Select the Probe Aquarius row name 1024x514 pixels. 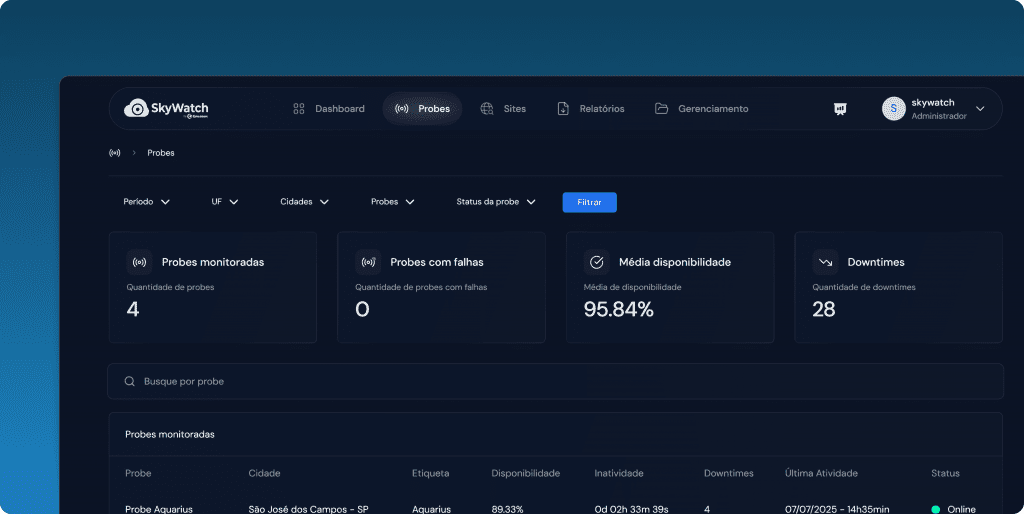[x=159, y=509]
